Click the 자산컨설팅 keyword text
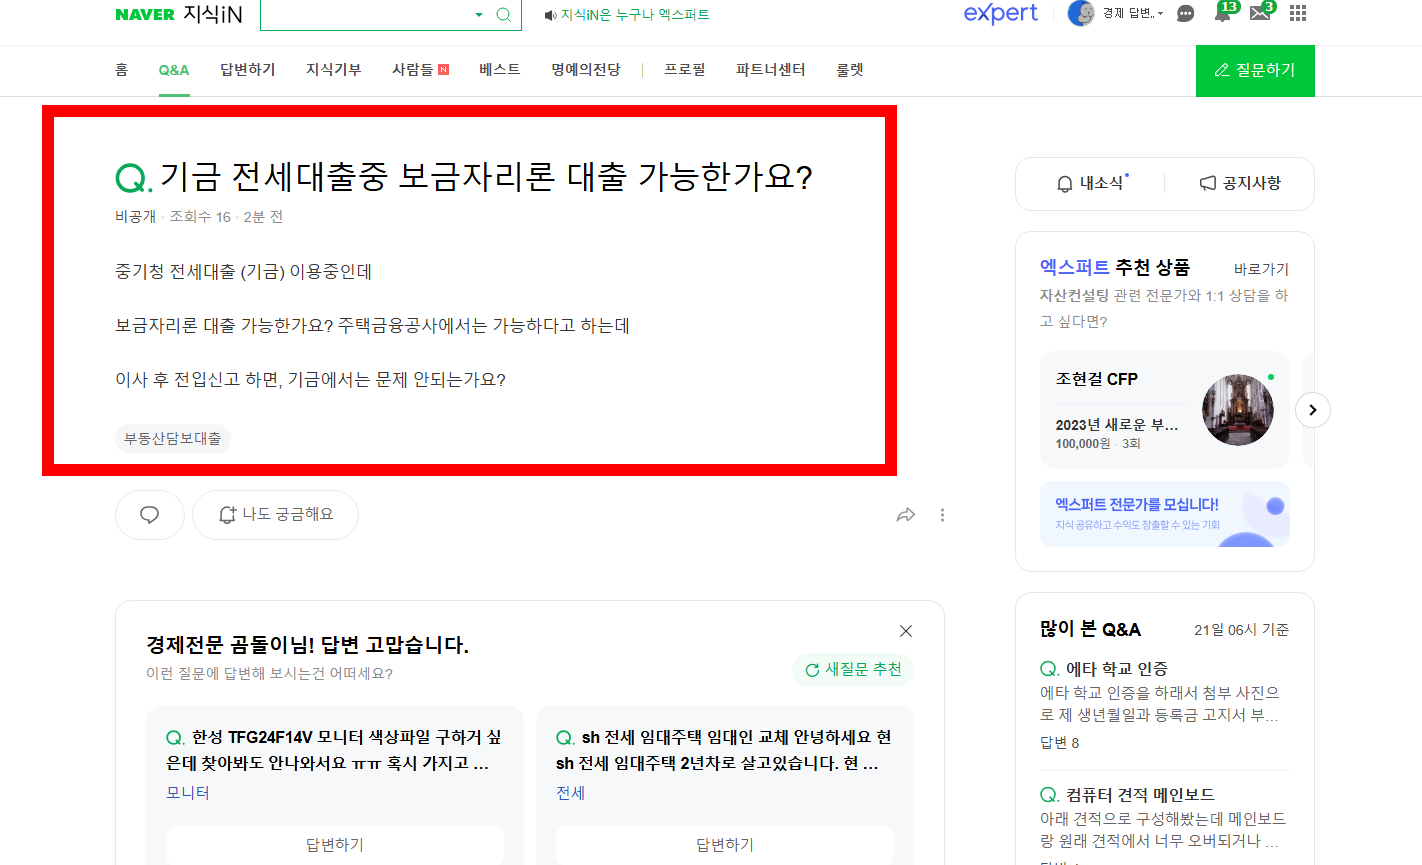 1074,296
